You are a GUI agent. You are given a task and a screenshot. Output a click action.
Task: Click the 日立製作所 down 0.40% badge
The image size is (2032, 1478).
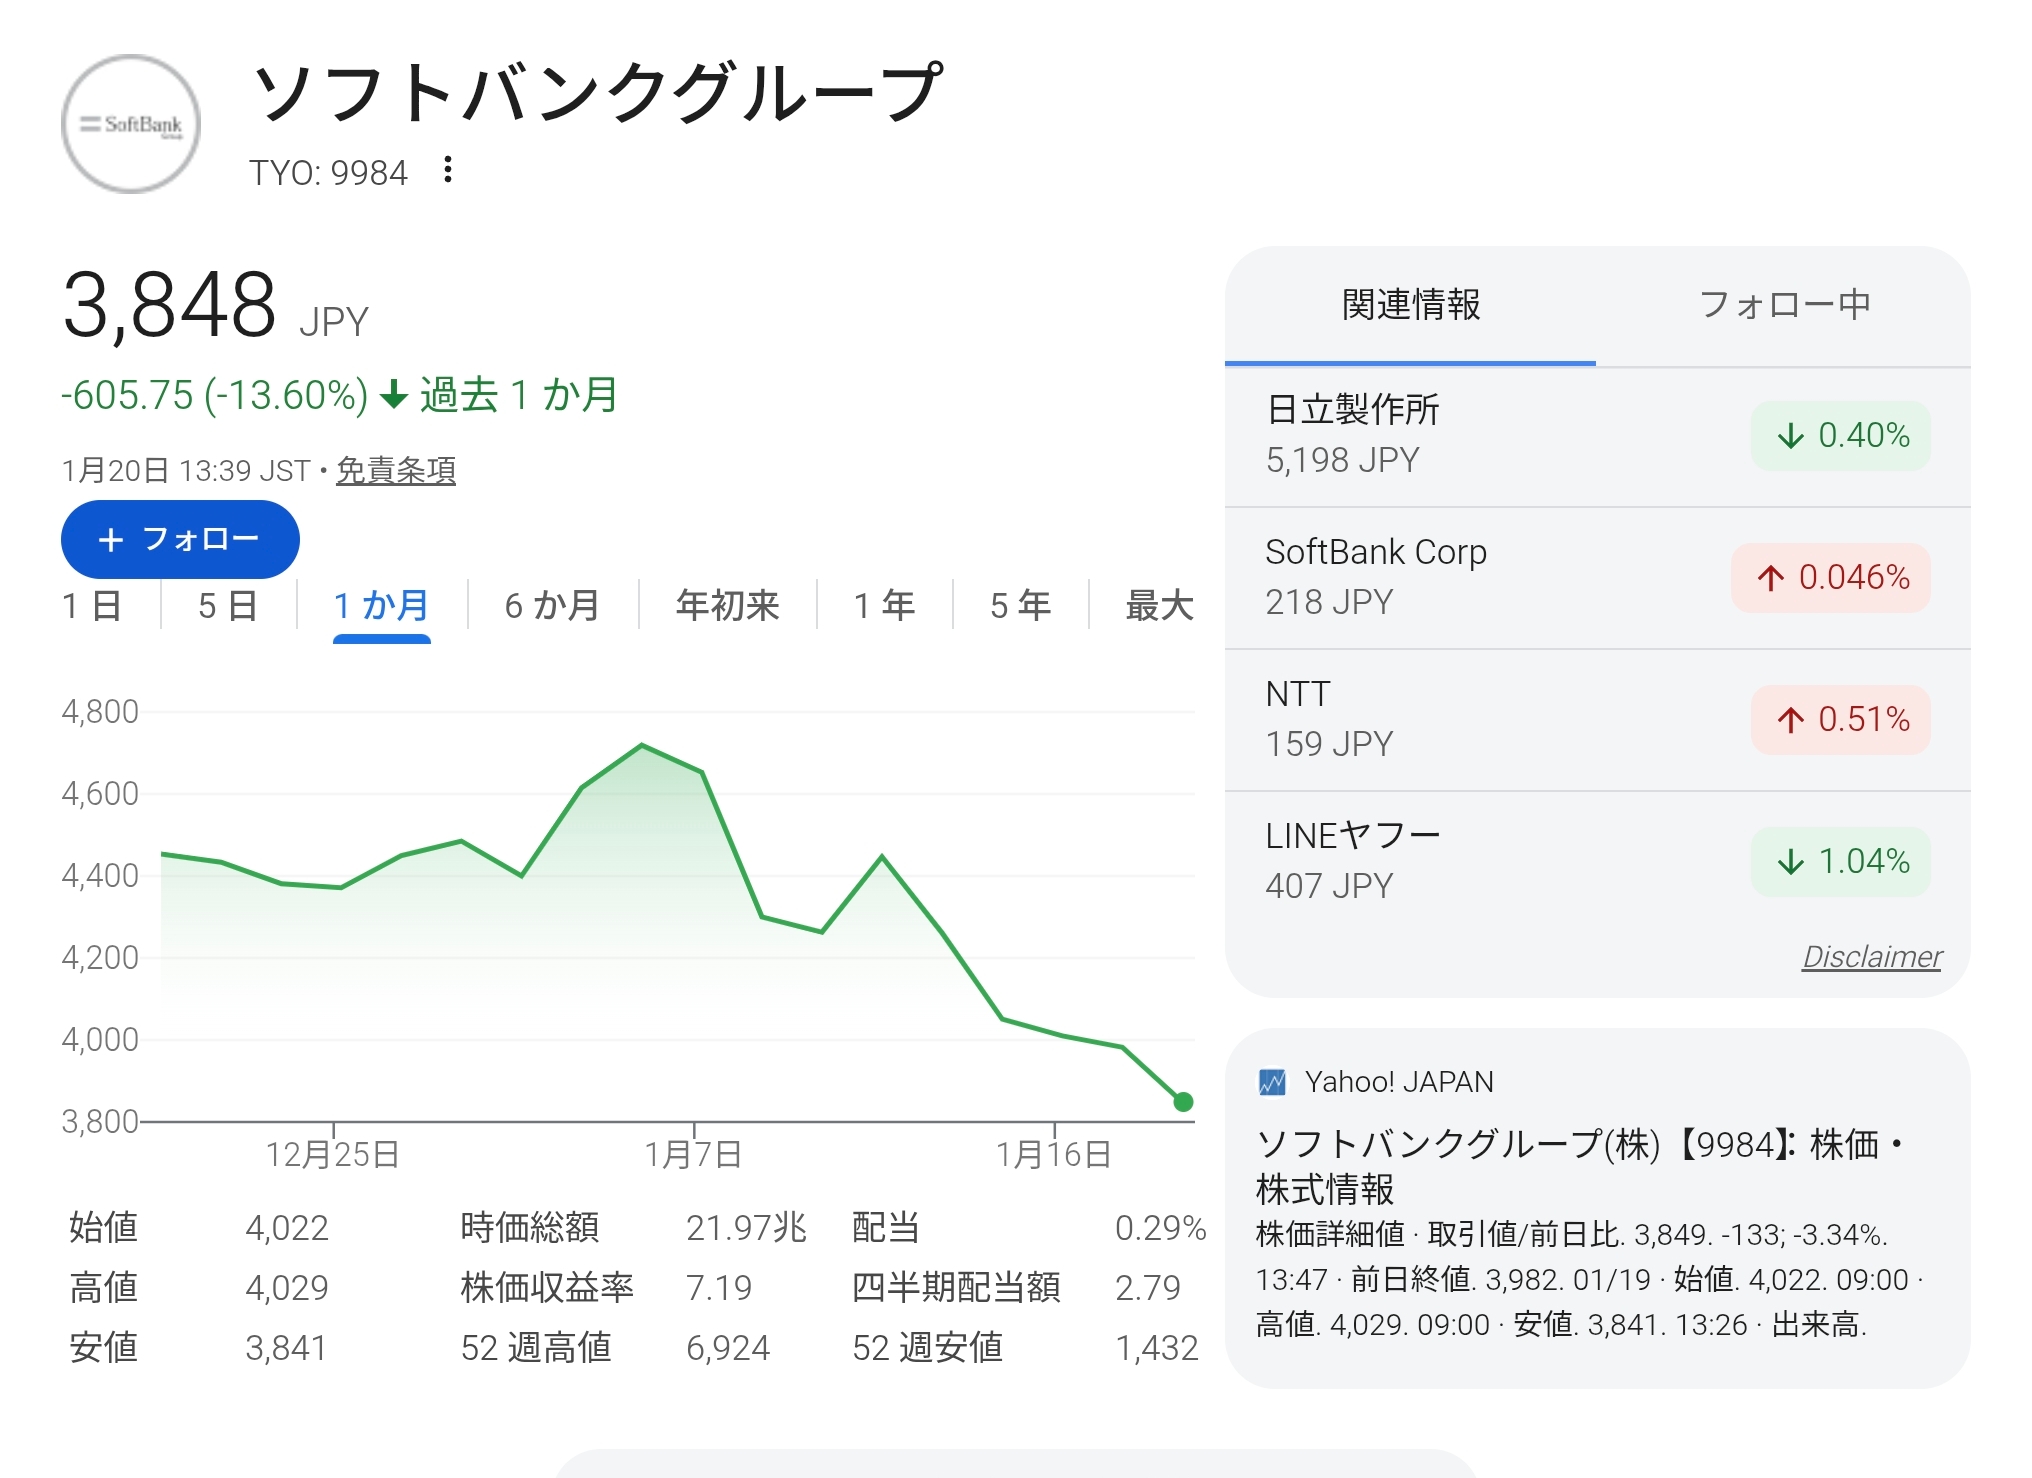click(1841, 436)
